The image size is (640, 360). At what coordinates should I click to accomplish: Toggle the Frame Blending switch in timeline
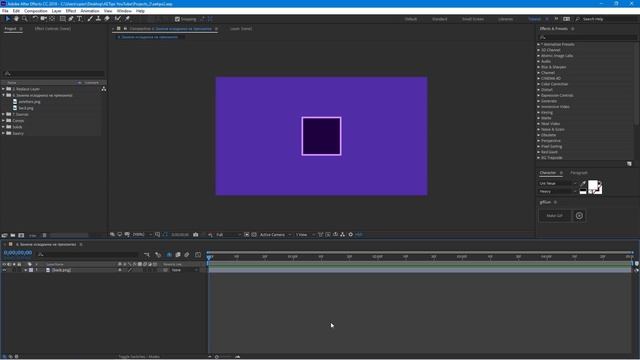pos(178,255)
